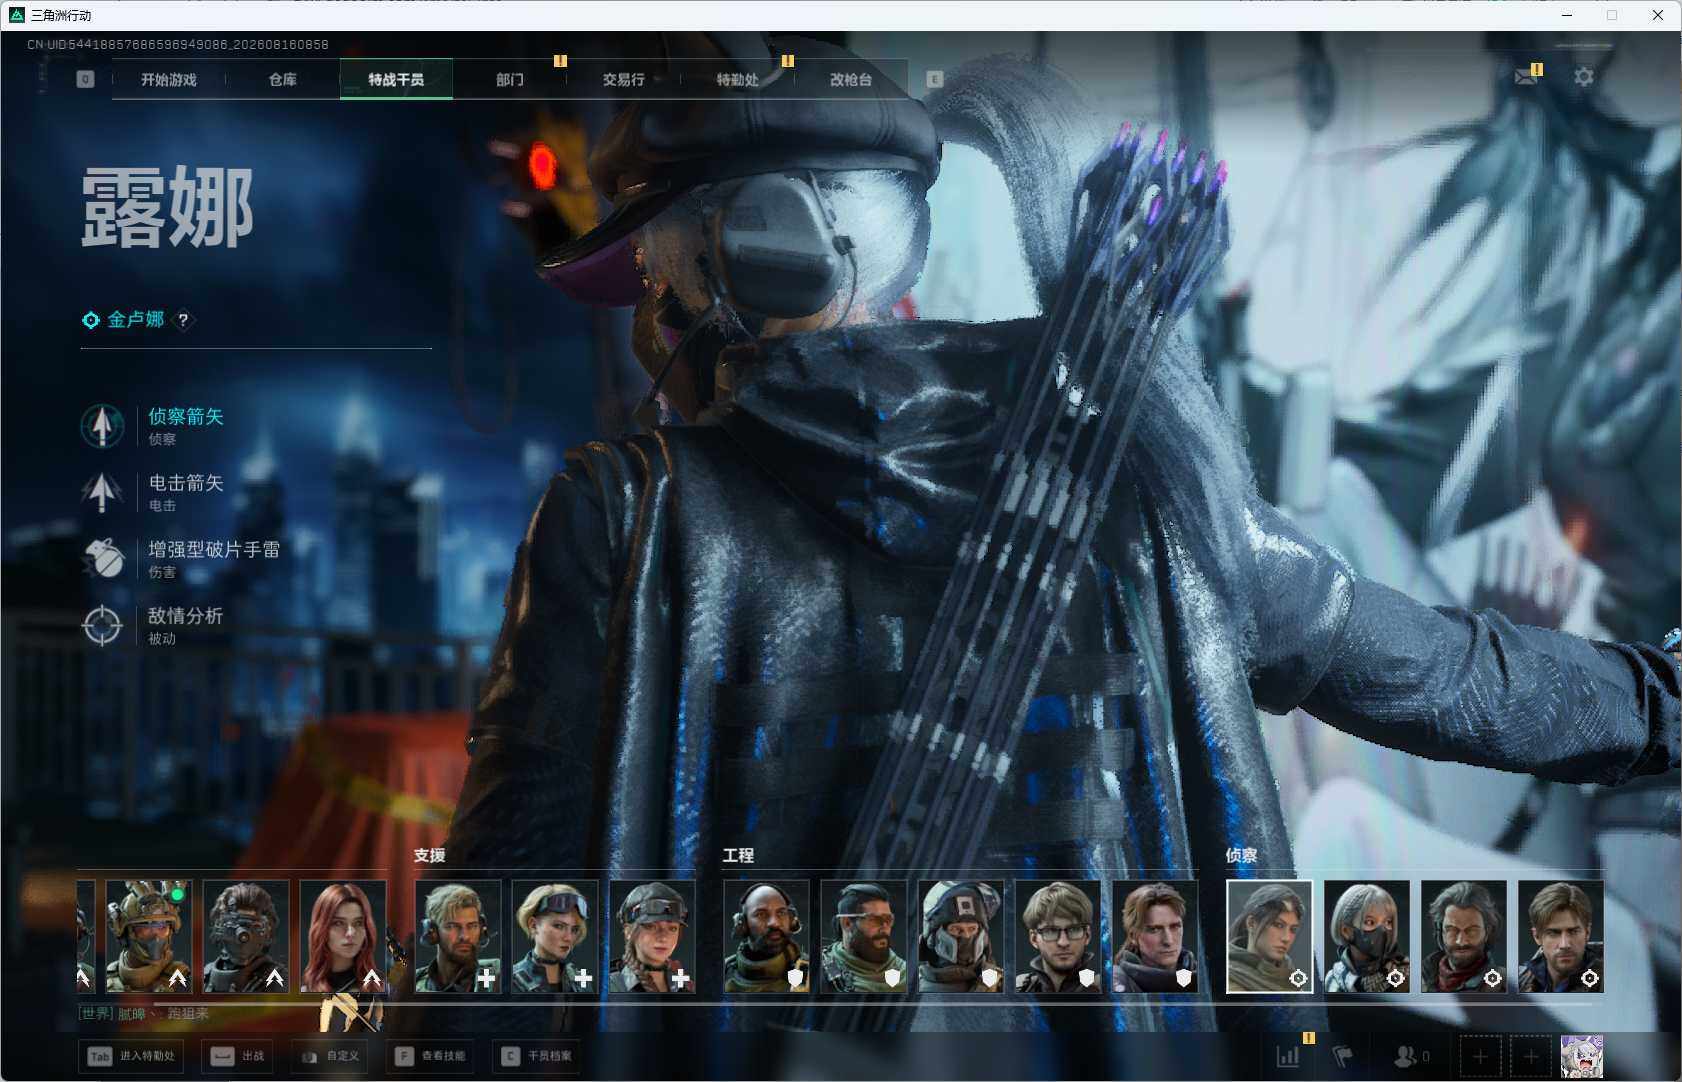Click the help question mark beside 金卢娜

pos(183,320)
